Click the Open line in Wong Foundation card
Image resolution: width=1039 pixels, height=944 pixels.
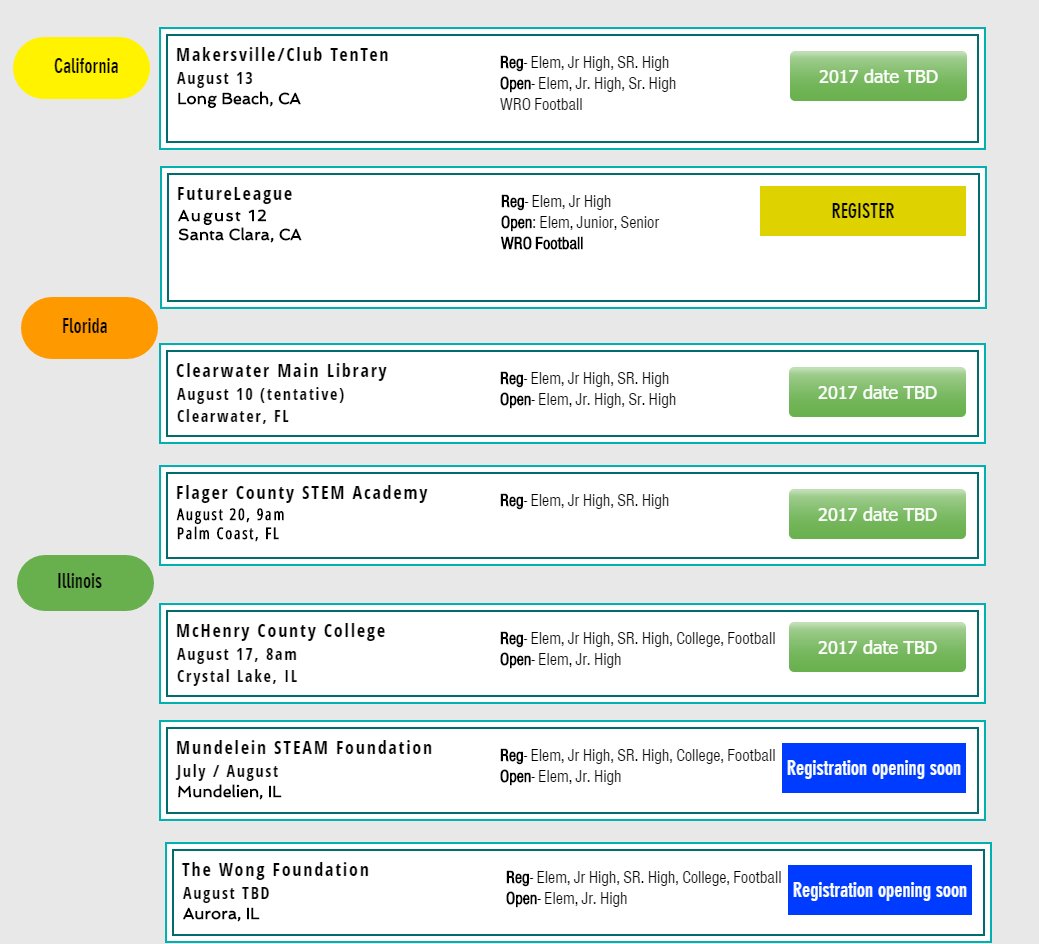pyautogui.click(x=567, y=899)
